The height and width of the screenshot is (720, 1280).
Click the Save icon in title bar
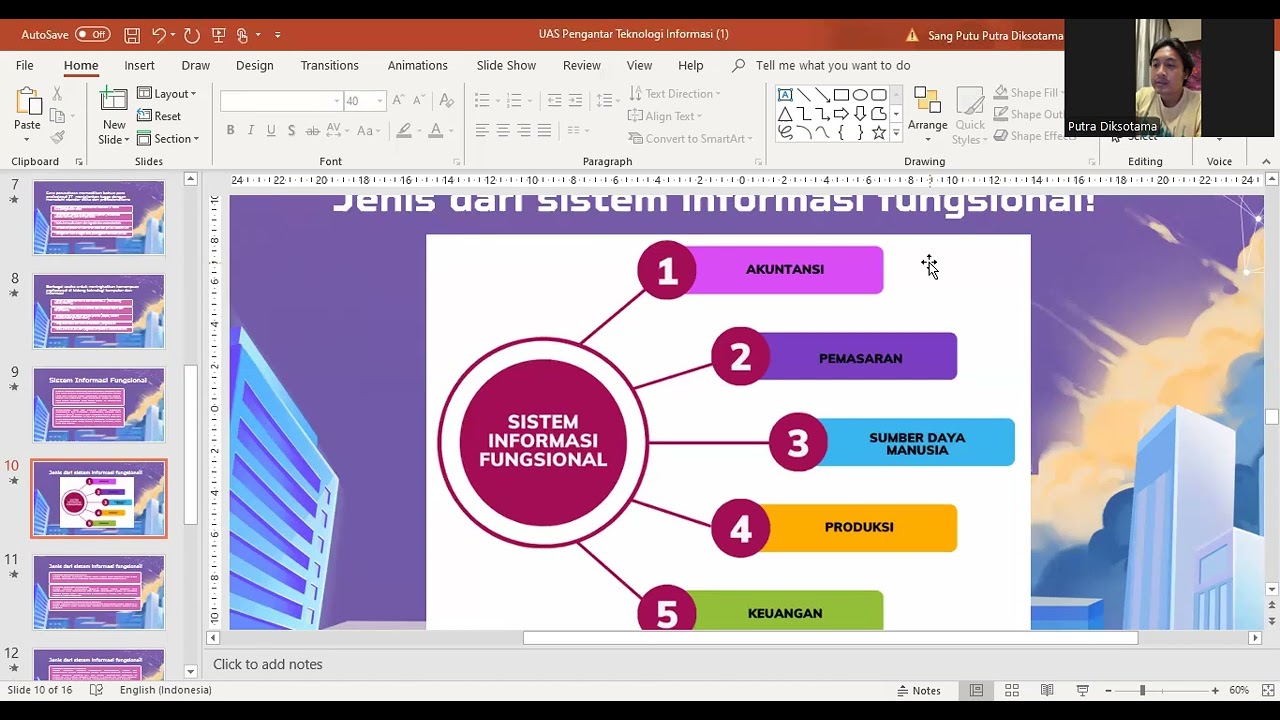(x=132, y=35)
